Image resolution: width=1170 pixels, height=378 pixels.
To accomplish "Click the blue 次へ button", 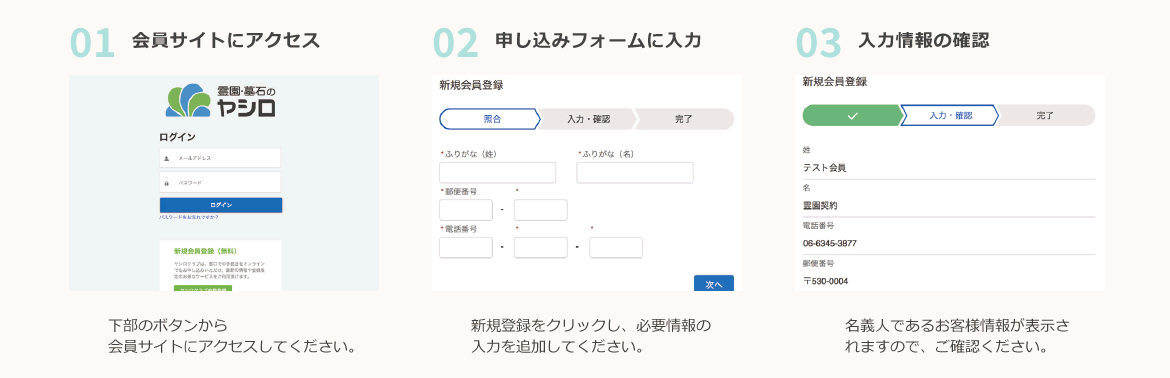I will click(x=714, y=283).
